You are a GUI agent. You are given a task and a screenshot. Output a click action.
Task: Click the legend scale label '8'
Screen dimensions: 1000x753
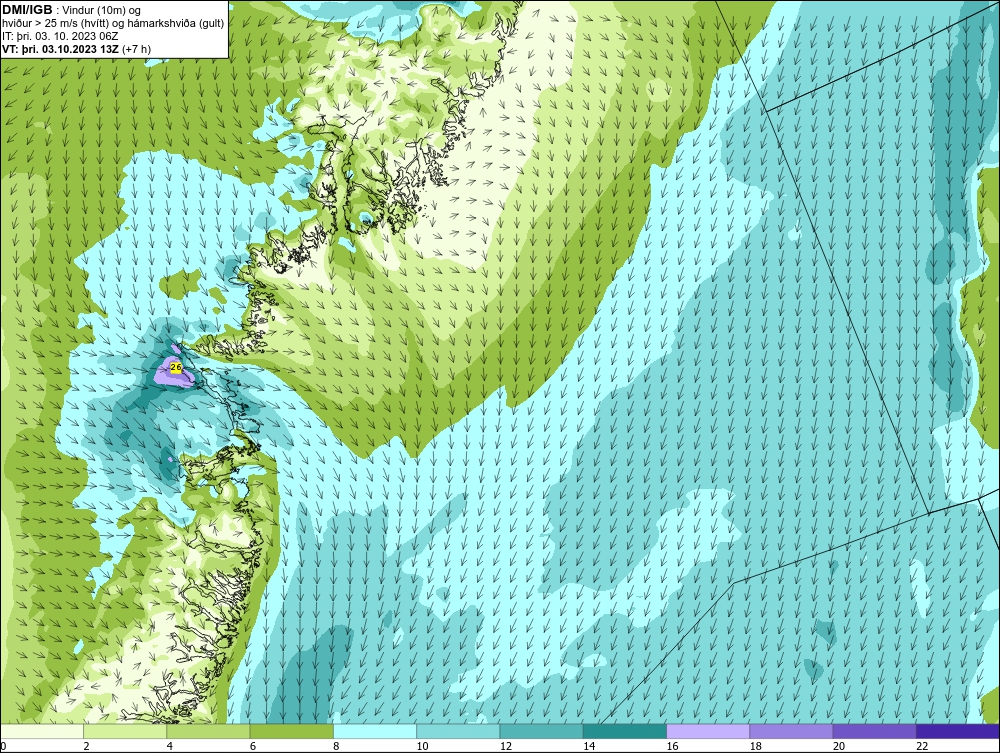[336, 747]
